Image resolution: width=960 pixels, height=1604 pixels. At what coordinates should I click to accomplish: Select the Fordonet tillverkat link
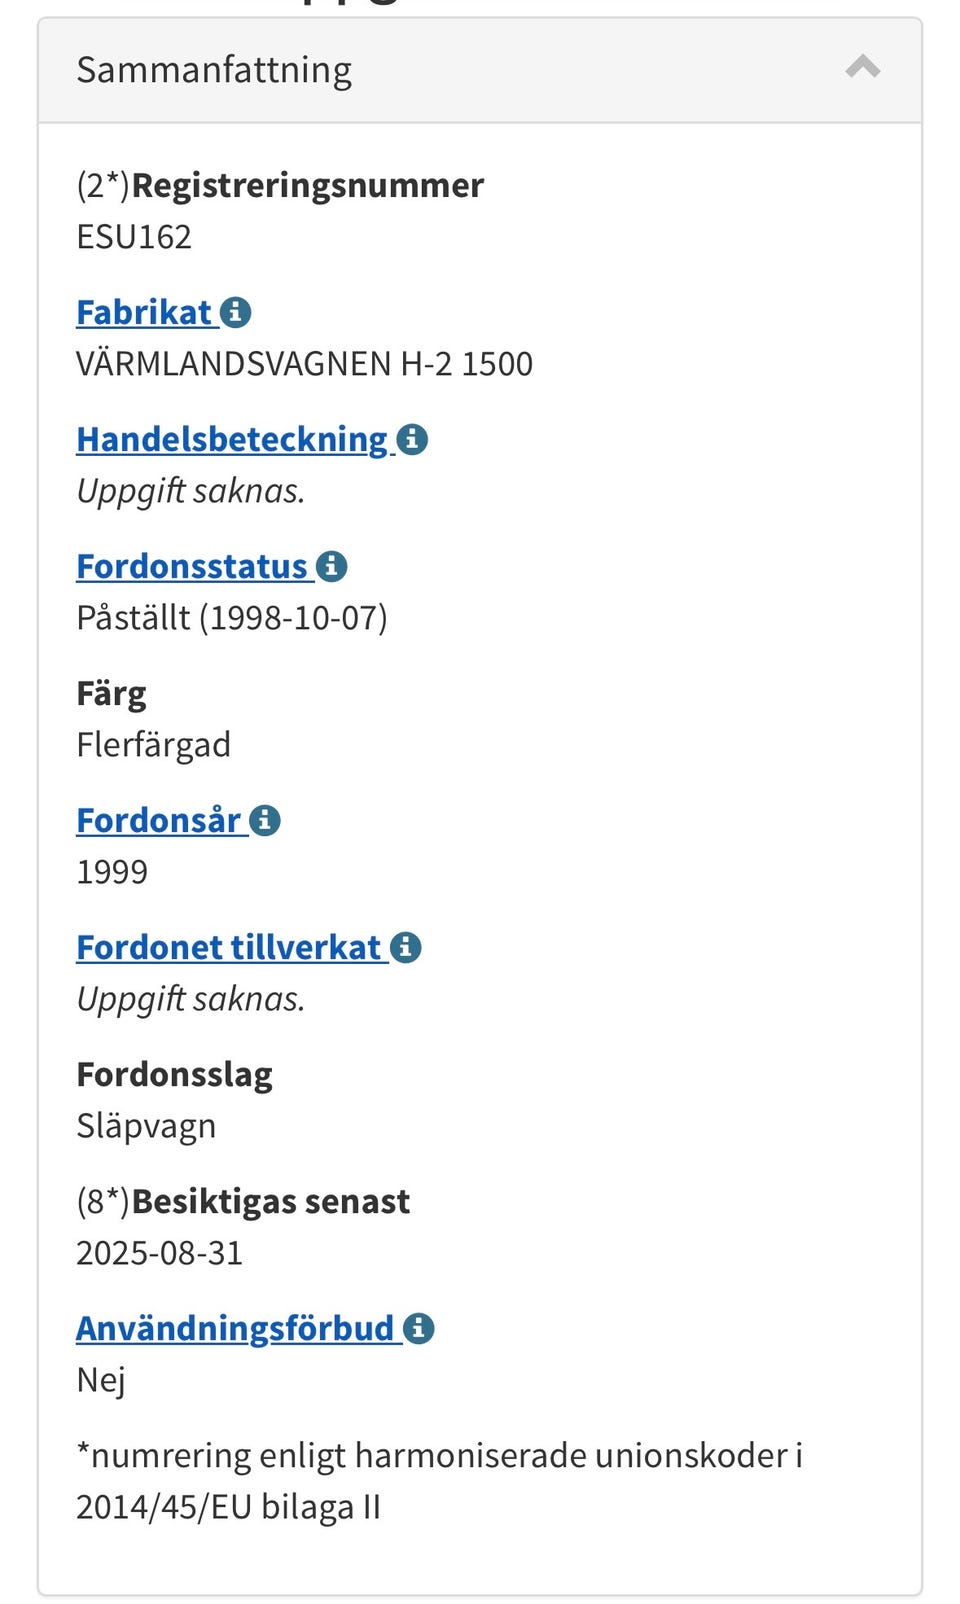point(228,947)
